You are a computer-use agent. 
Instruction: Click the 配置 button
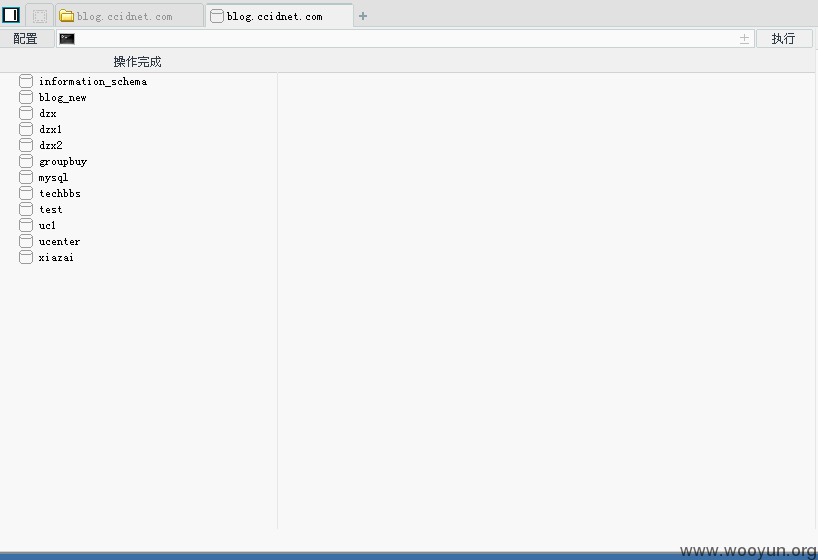click(x=26, y=39)
